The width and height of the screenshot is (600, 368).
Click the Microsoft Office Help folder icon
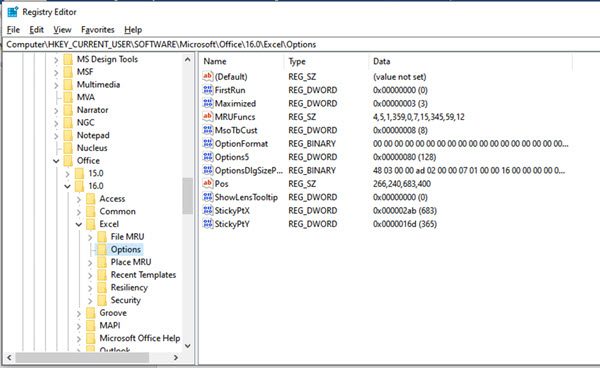91,338
